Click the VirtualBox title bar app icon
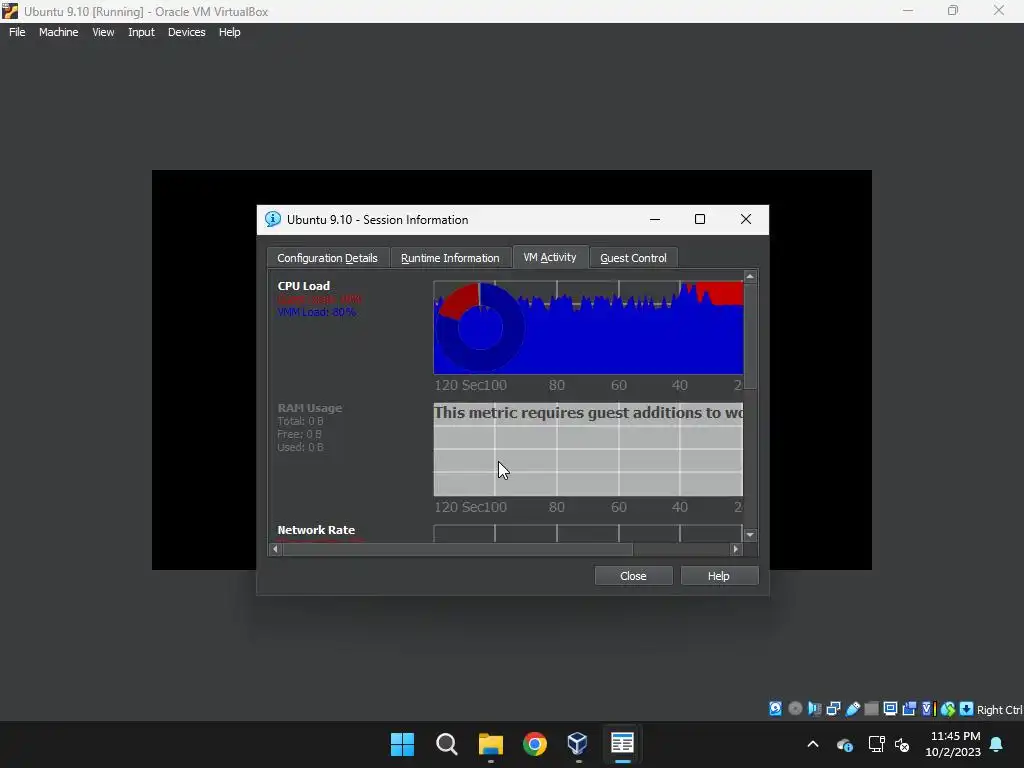Image resolution: width=1024 pixels, height=768 pixels. (10, 11)
